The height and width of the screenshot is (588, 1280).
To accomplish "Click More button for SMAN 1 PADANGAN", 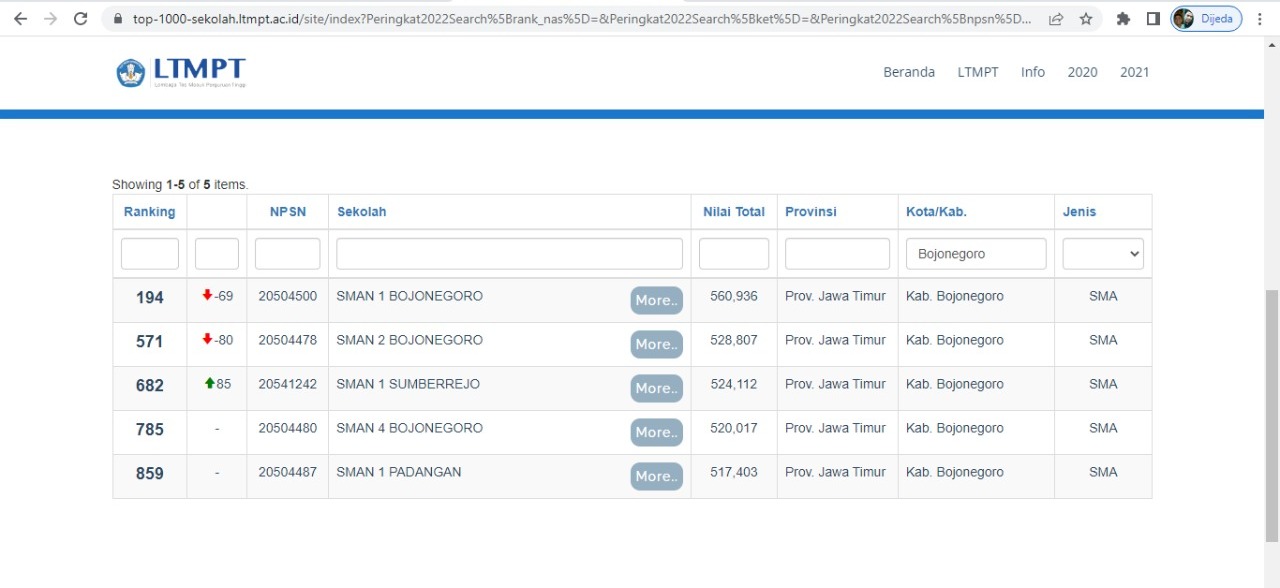I will tap(656, 476).
